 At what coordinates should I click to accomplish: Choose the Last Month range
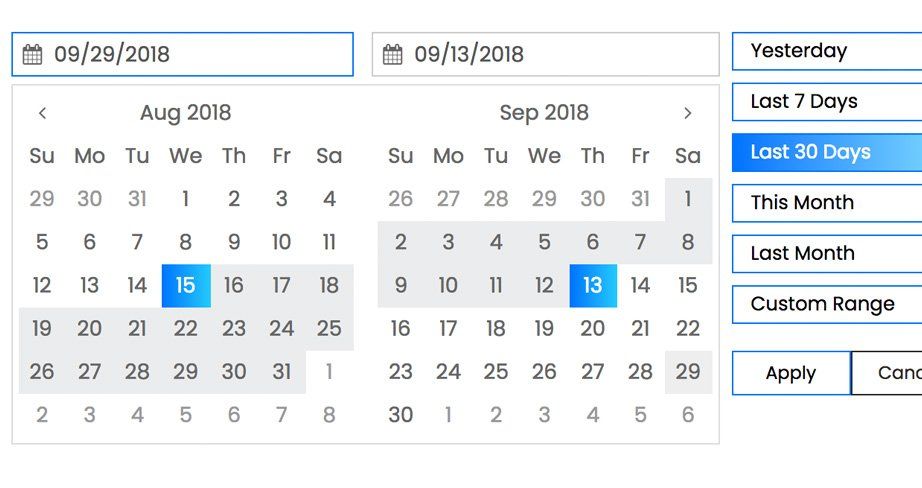pyautogui.click(x=827, y=254)
